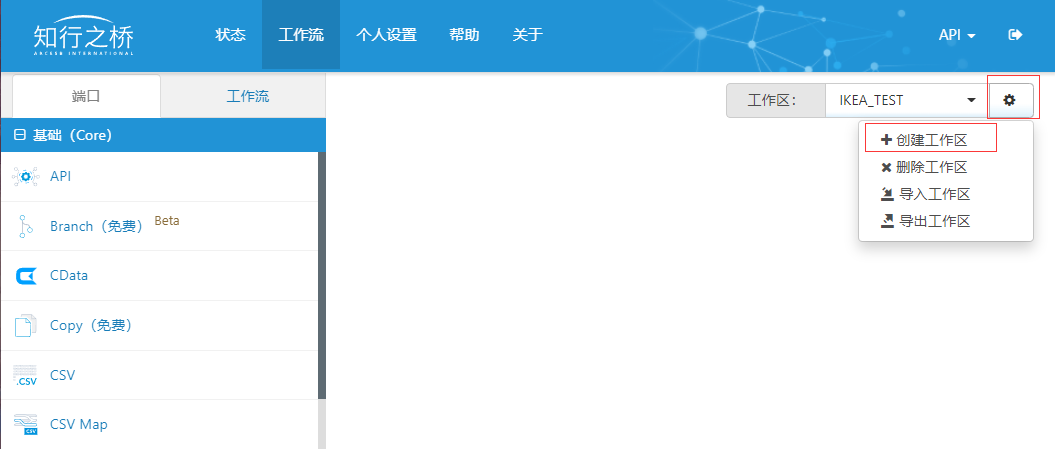Click the Branch port icon
The height and width of the screenshot is (449, 1055).
click(x=26, y=226)
